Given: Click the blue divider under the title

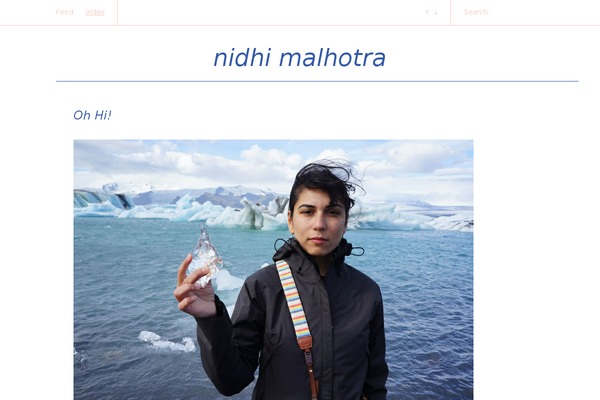Looking at the screenshot, I should 317,81.
